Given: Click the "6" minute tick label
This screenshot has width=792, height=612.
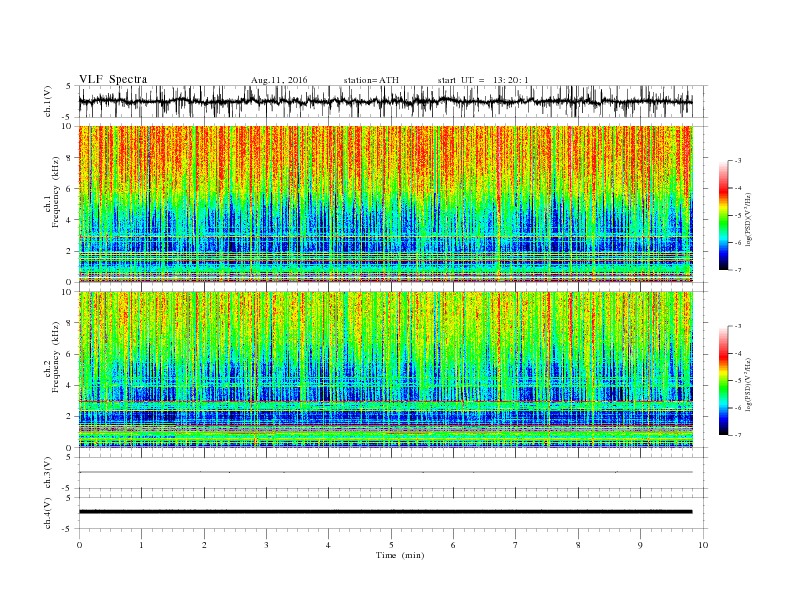Looking at the screenshot, I should [x=453, y=545].
